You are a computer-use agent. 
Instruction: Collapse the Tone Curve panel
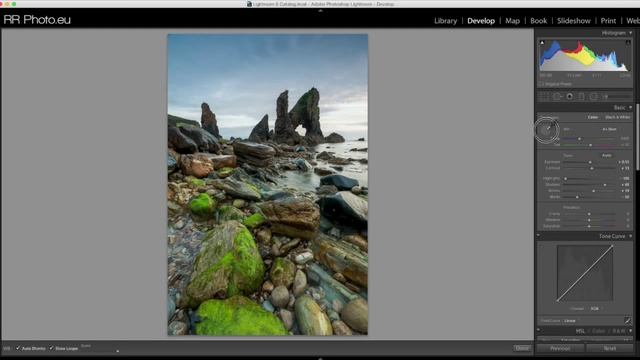(x=631, y=236)
